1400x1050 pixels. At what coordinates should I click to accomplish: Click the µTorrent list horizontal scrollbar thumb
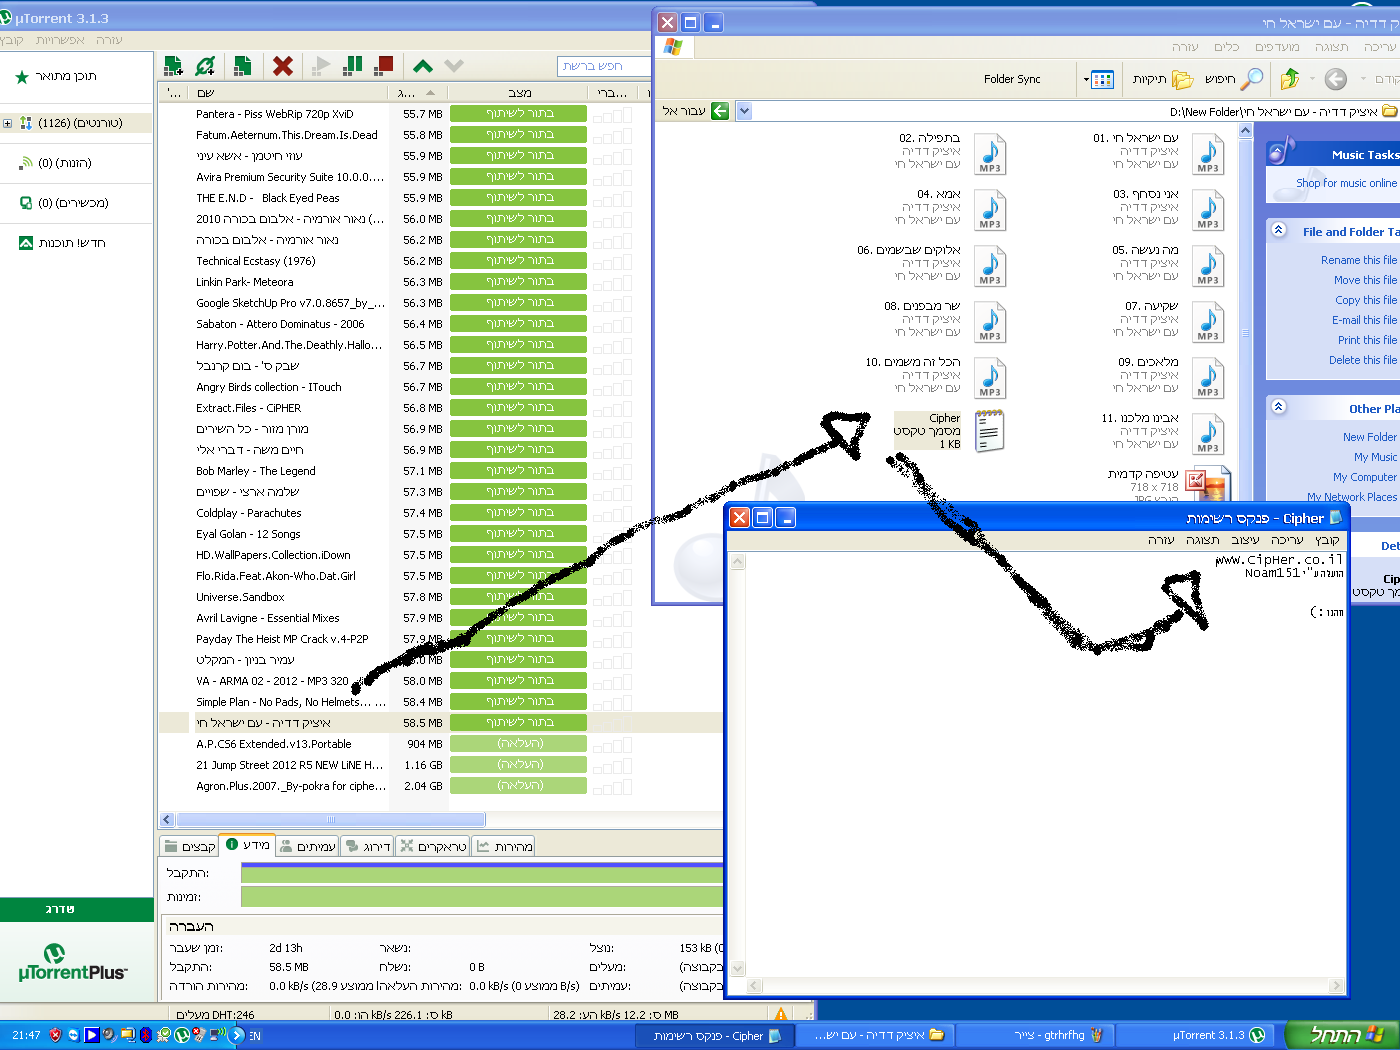pyautogui.click(x=331, y=820)
